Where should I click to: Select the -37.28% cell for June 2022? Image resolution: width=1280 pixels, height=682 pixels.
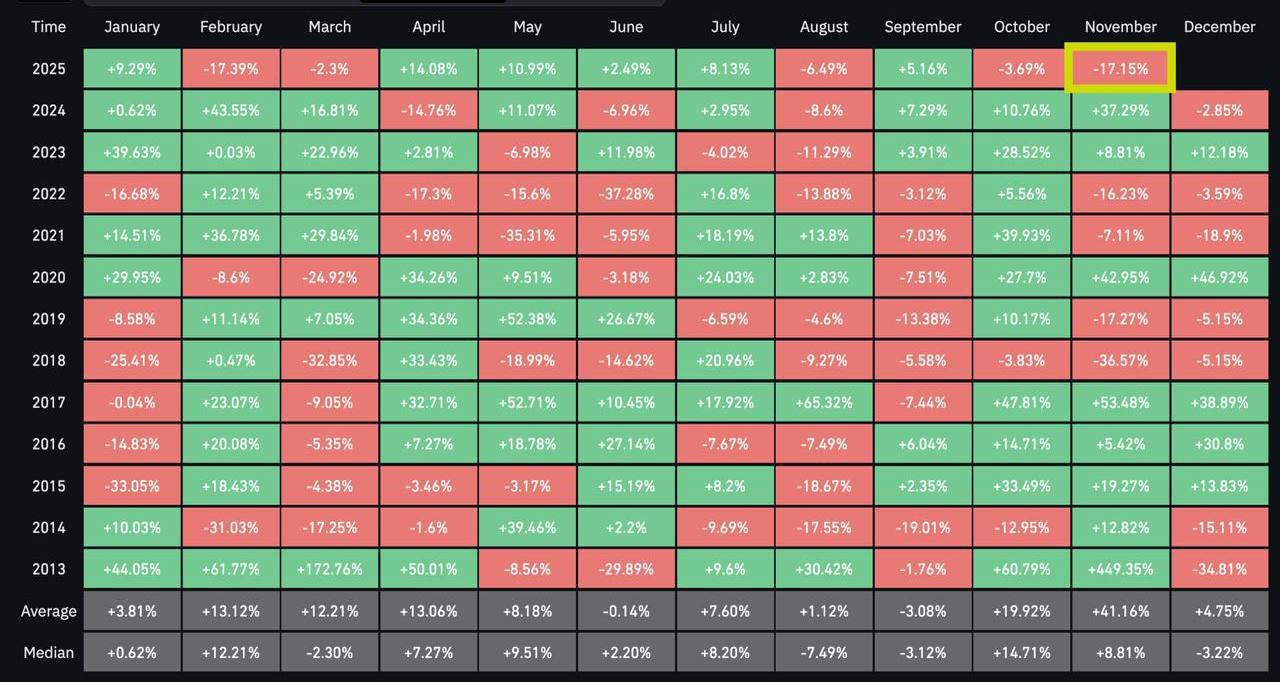[626, 194]
